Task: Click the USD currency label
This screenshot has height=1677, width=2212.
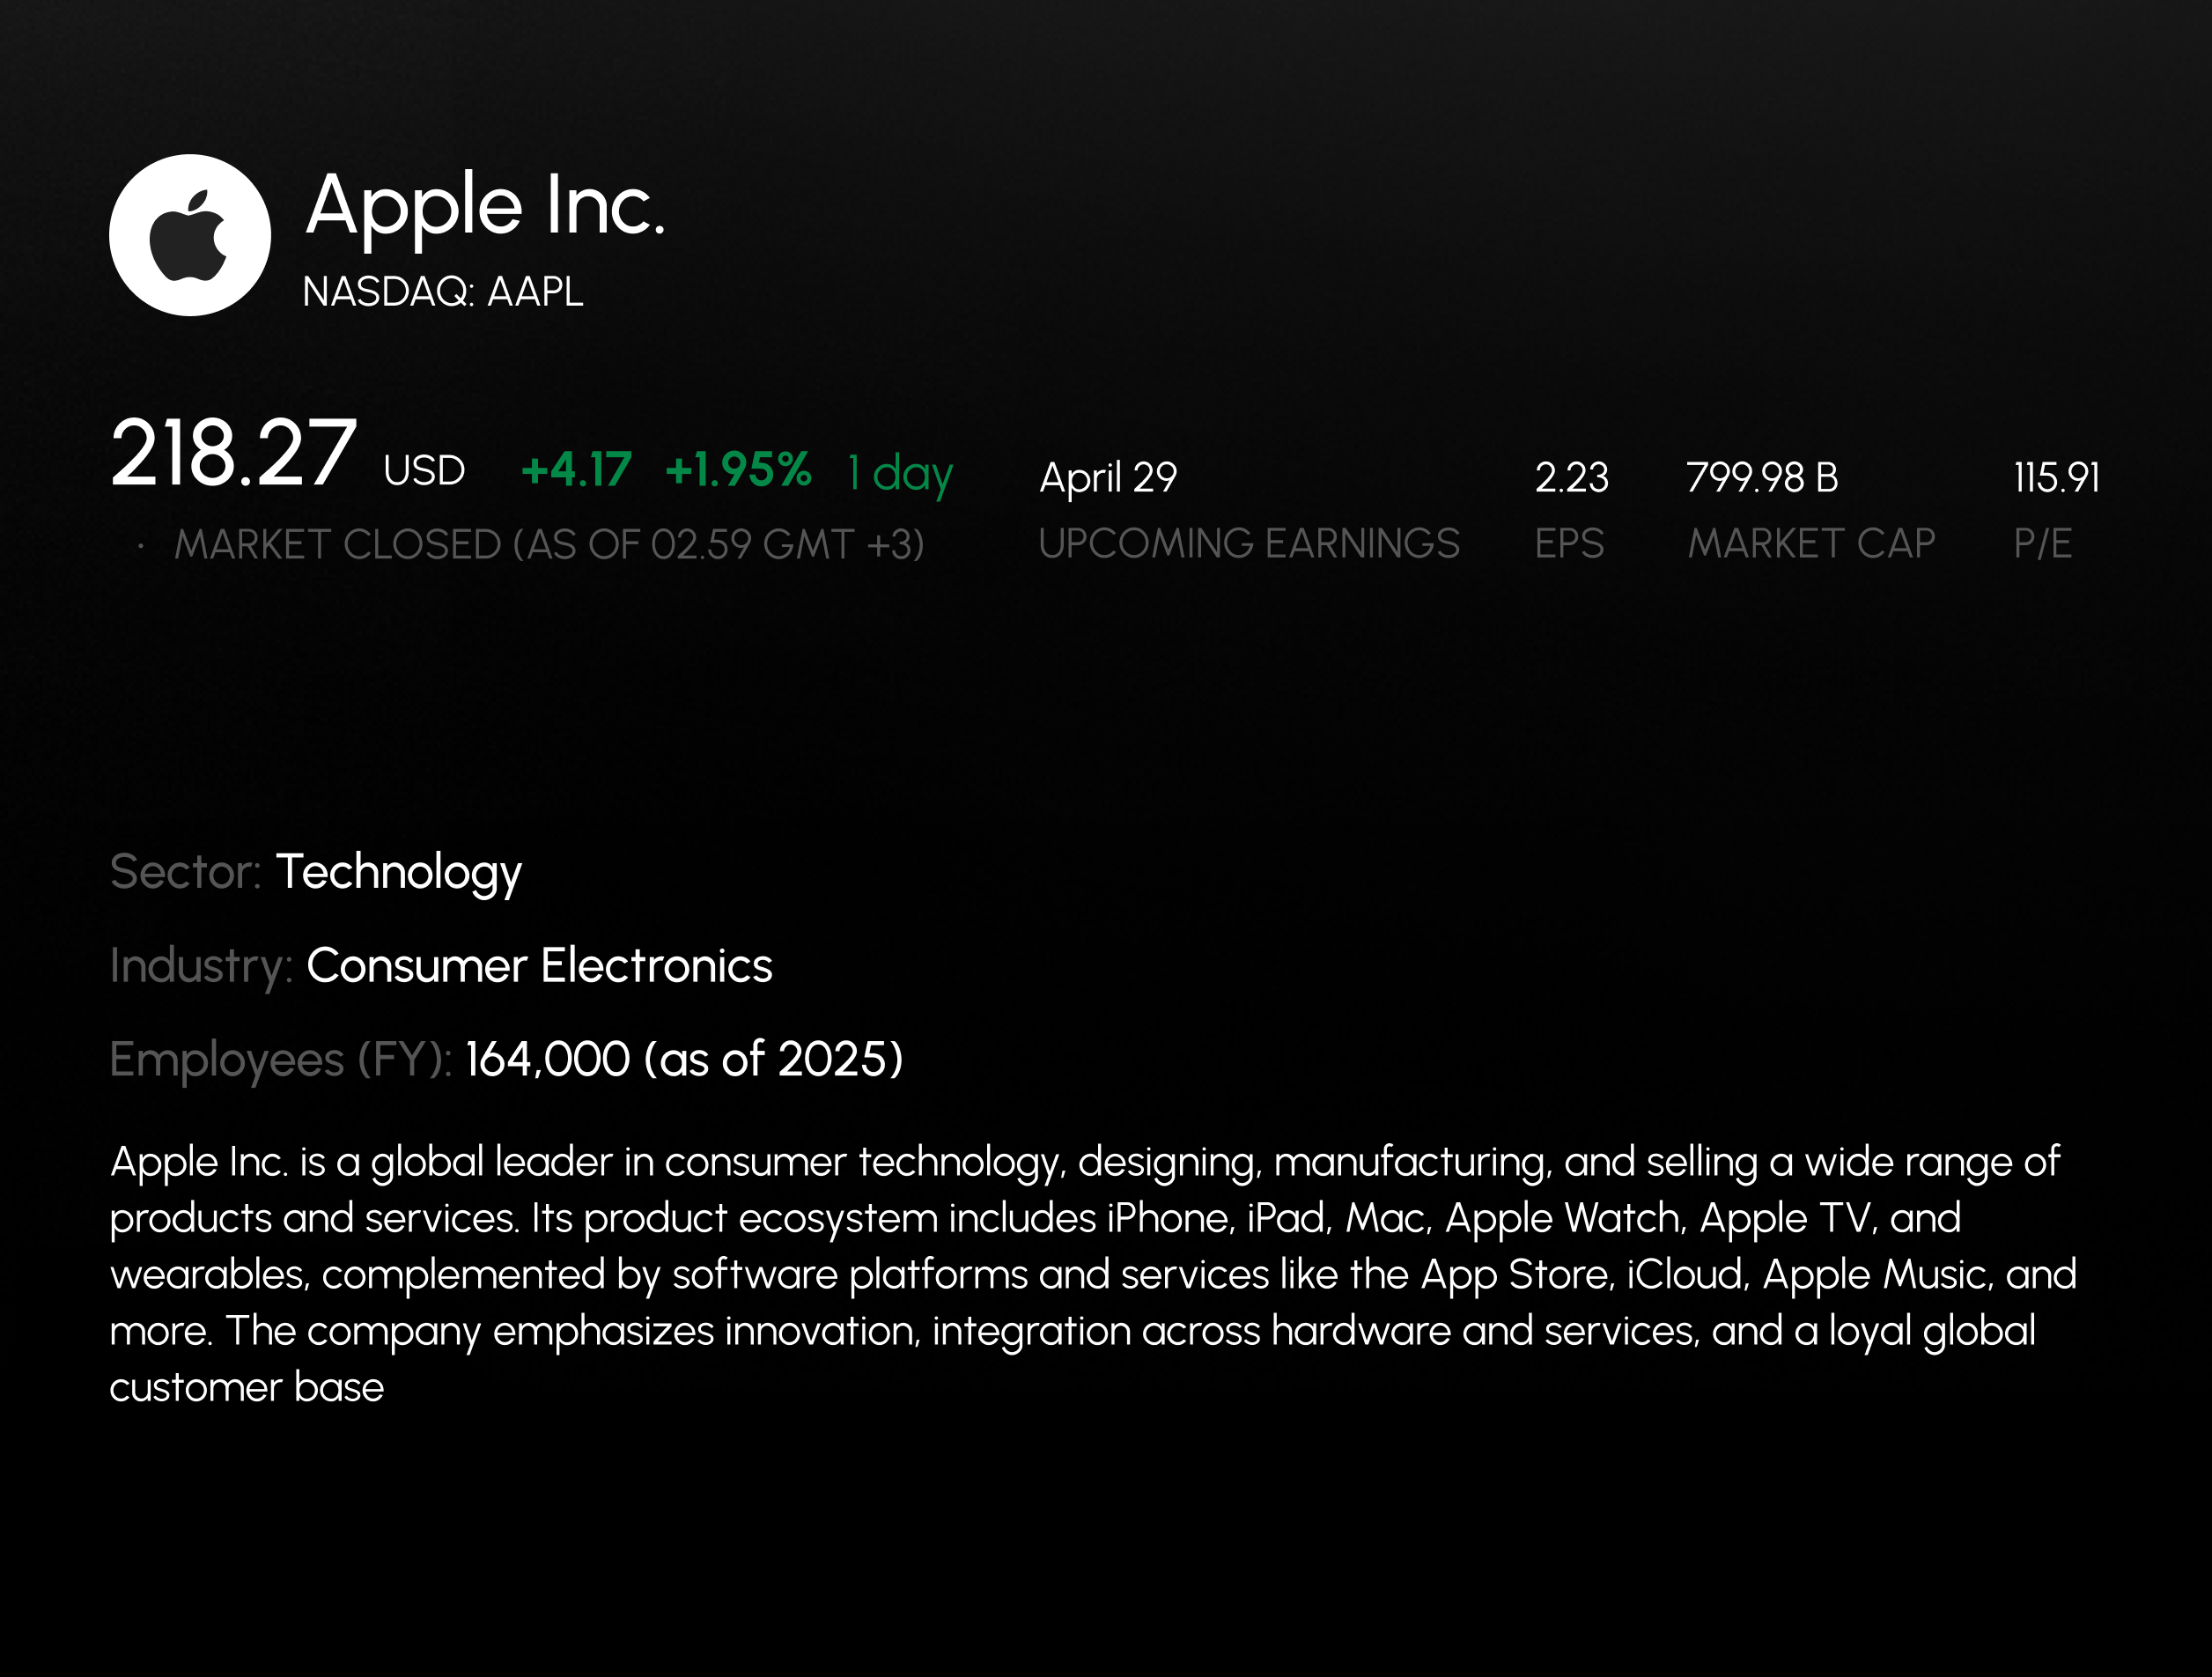Action: [x=424, y=471]
